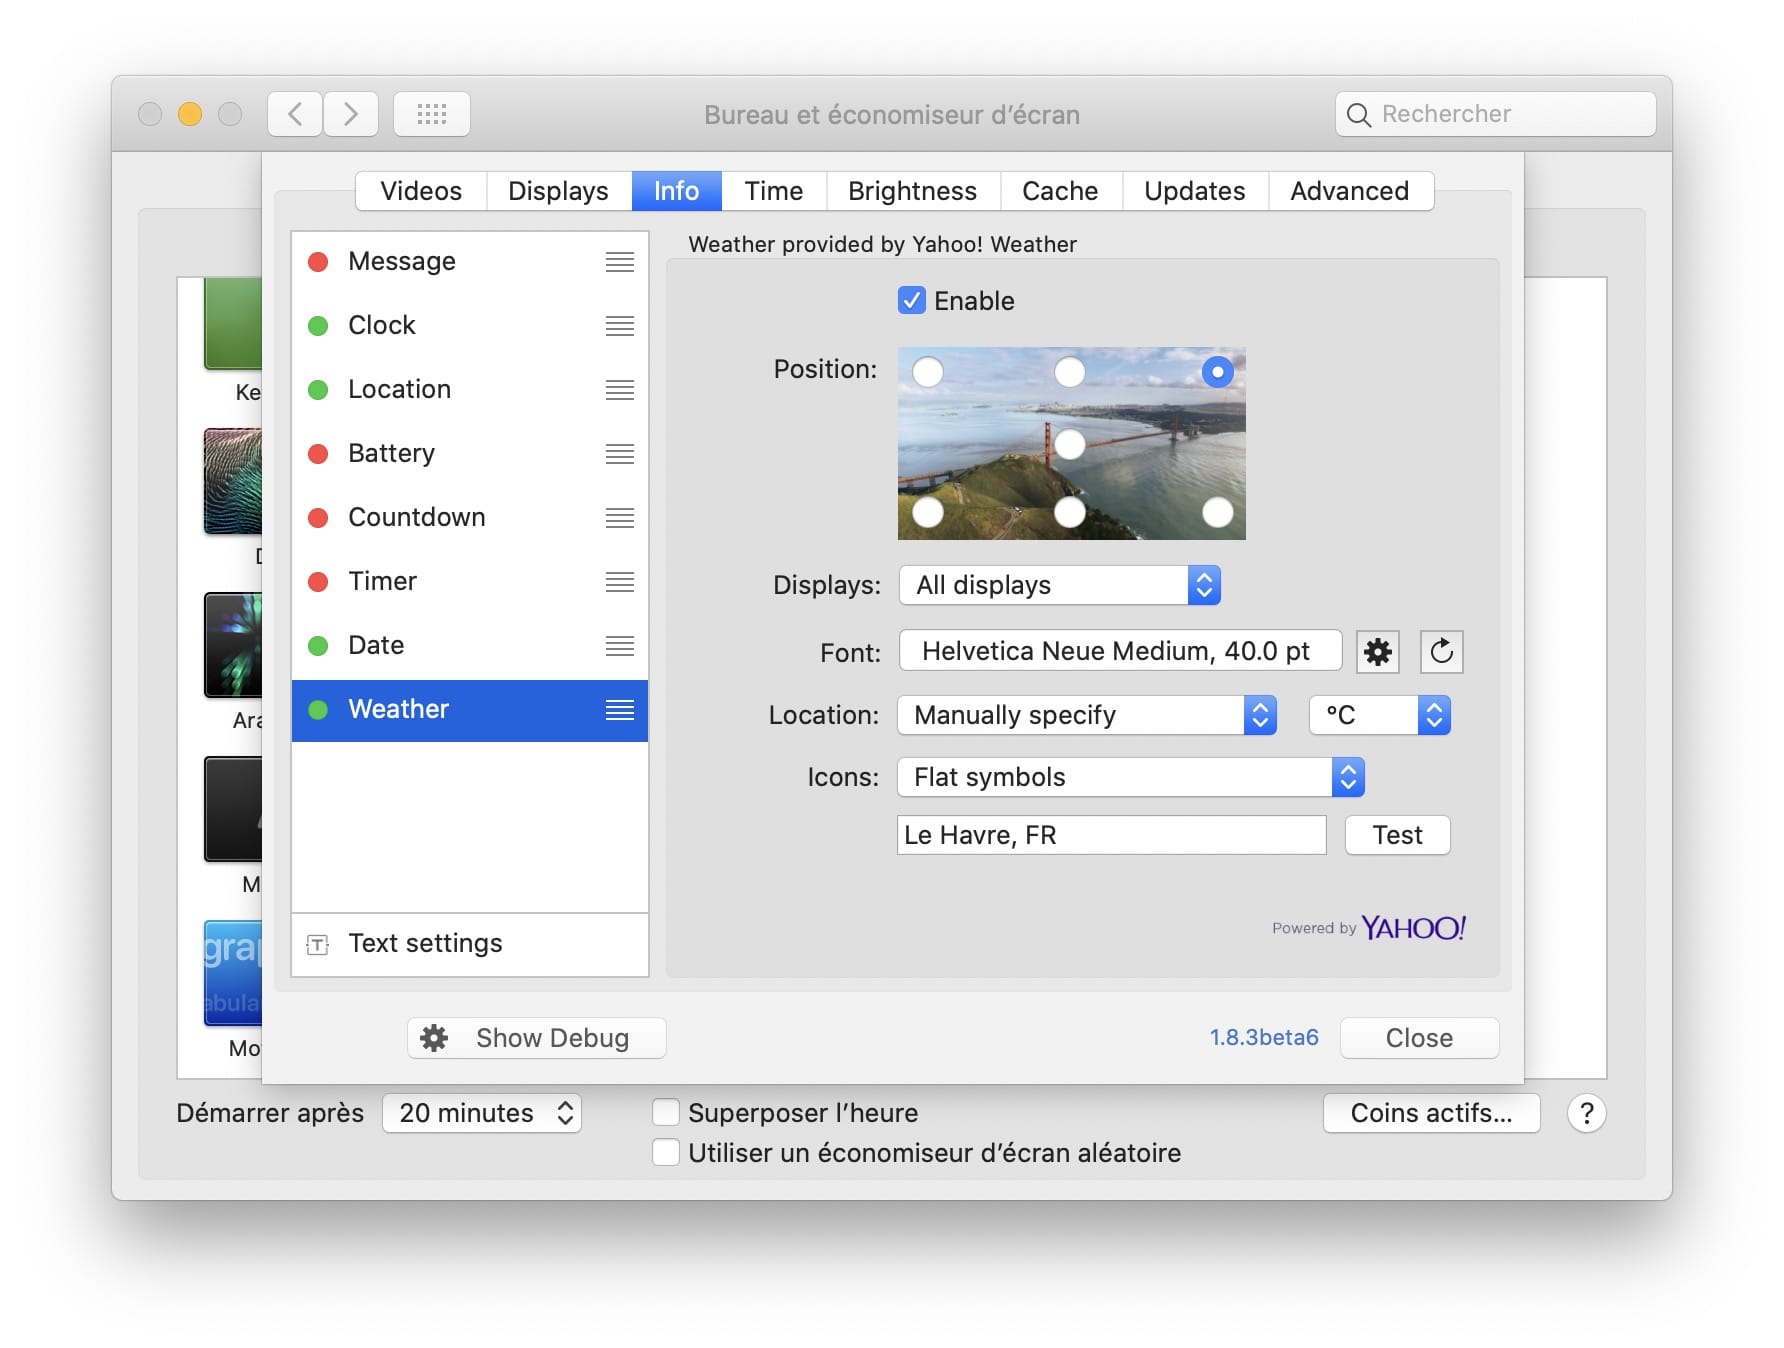Screen dimensions: 1784x1348
Task: Select the top-right position radio button
Action: (1217, 372)
